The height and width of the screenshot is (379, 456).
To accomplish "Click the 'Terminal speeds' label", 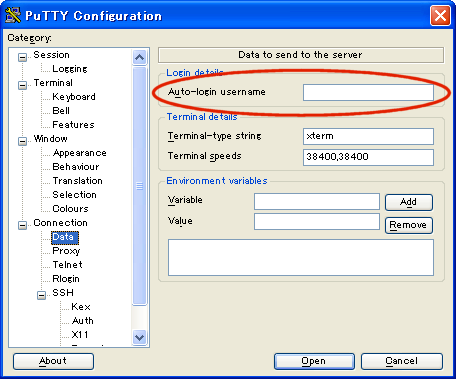I will (204, 156).
